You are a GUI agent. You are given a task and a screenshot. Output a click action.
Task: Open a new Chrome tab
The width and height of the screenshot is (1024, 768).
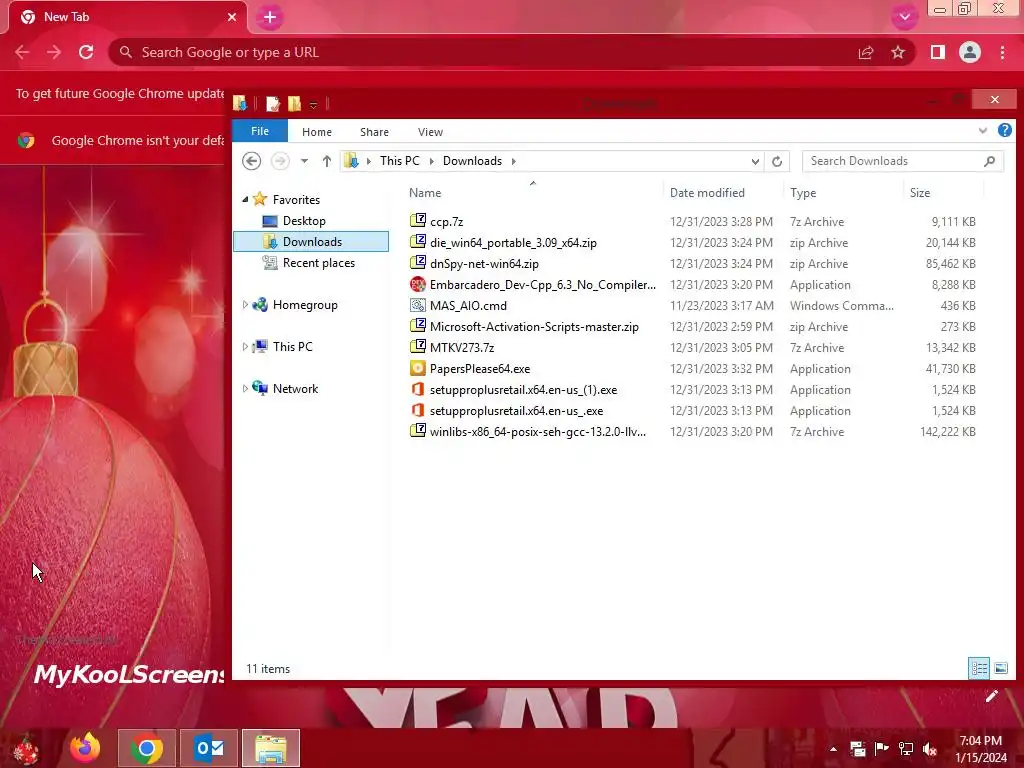[270, 18]
